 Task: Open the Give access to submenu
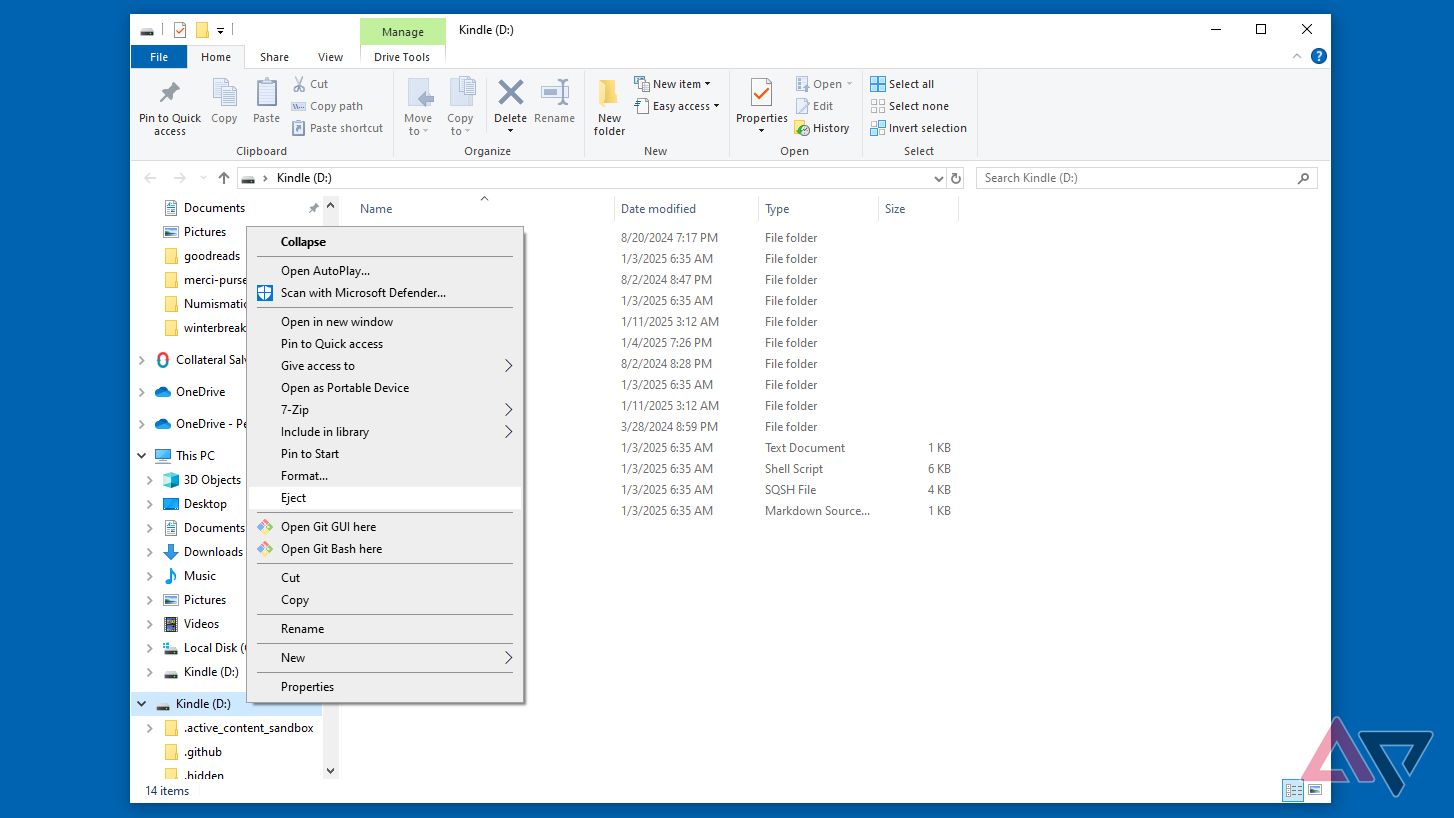pyautogui.click(x=385, y=366)
